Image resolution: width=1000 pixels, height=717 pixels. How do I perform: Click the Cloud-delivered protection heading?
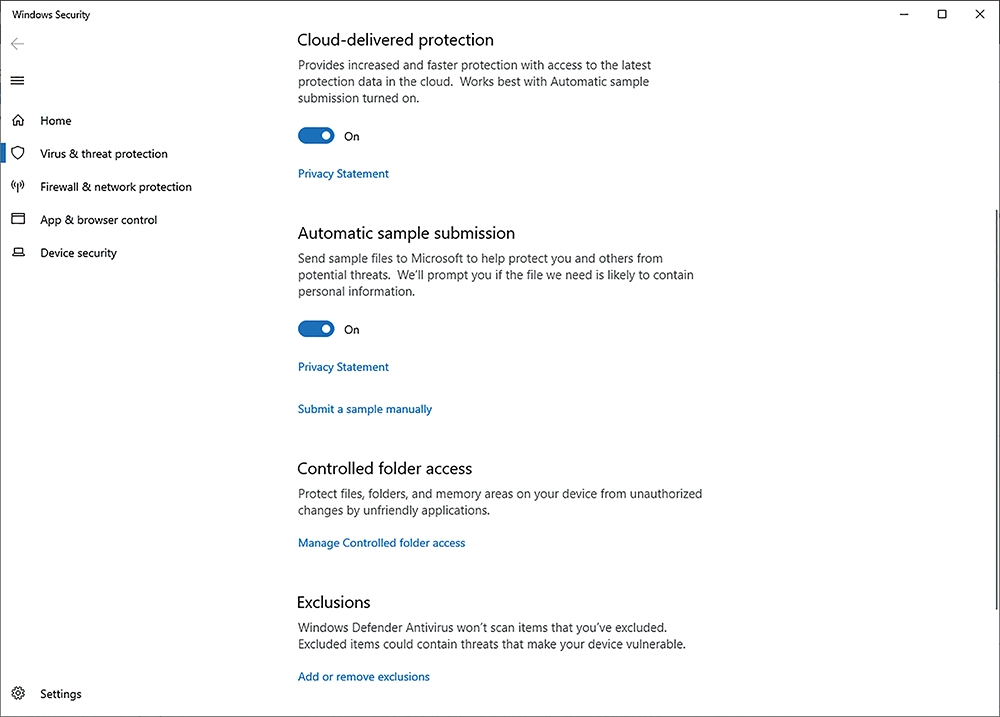point(395,40)
